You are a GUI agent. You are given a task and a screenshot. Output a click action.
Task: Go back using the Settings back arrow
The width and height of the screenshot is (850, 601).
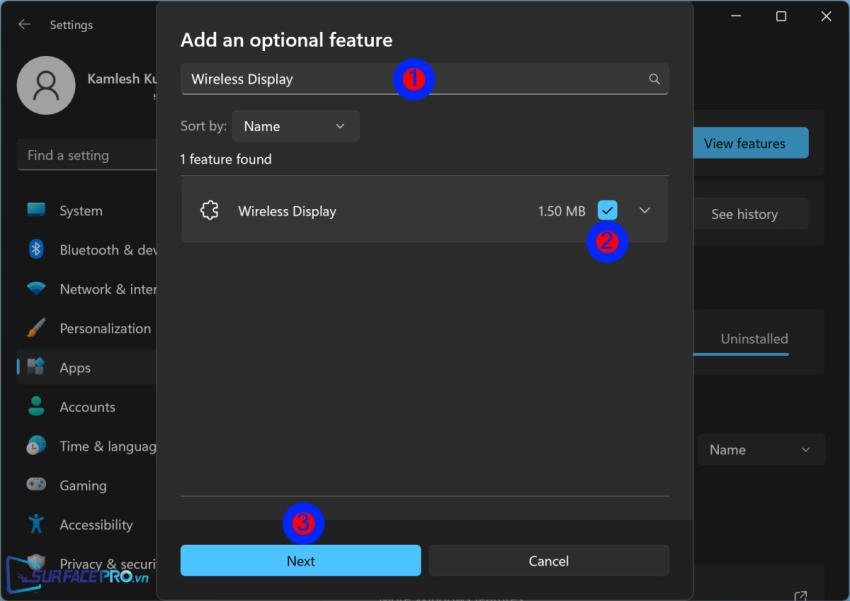(x=24, y=24)
